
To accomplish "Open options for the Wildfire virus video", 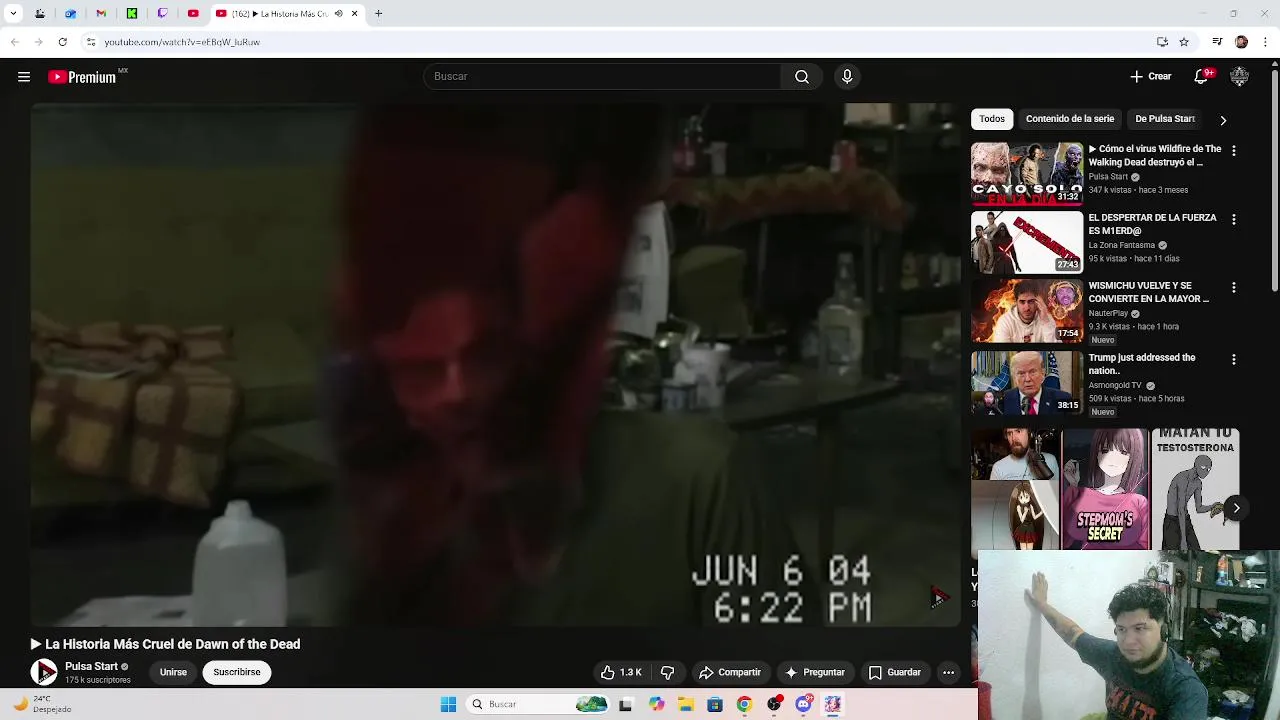I will [x=1234, y=151].
